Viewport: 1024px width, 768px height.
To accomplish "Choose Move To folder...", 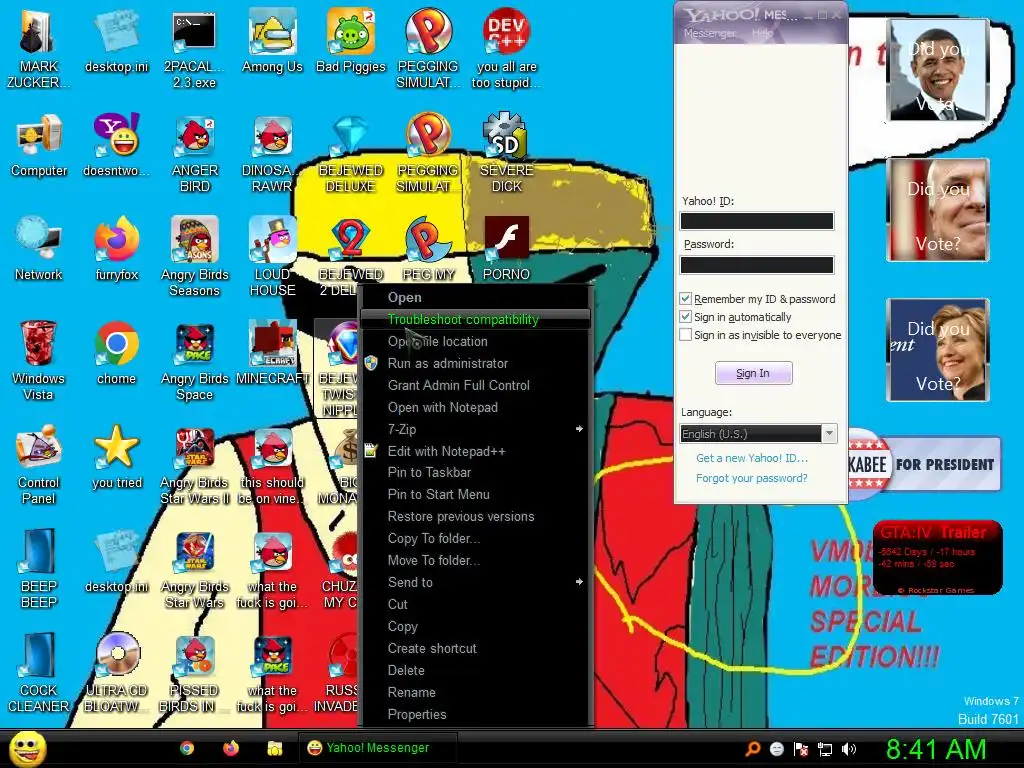I will 476,560.
